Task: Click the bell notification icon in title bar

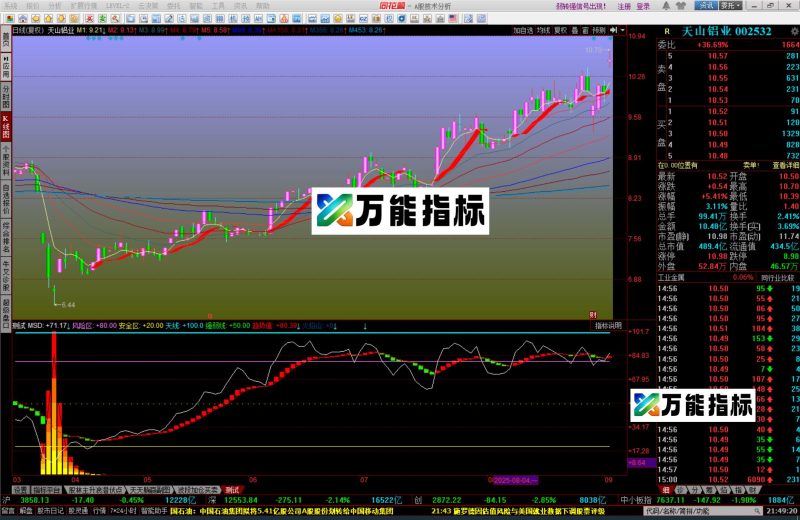Action: click(666, 6)
